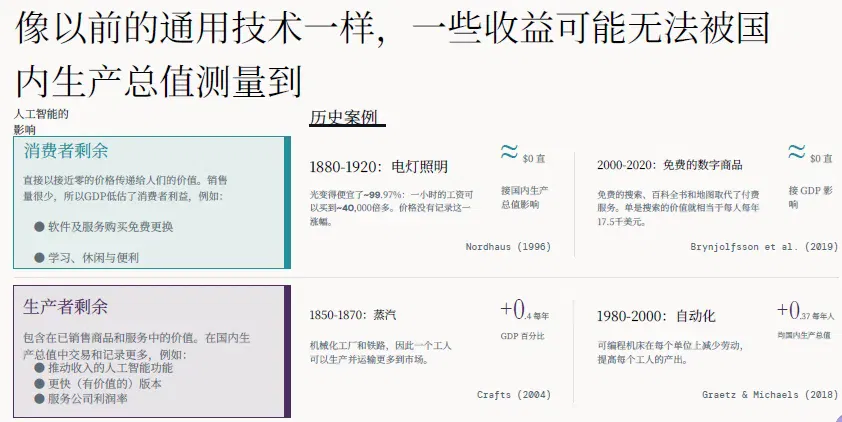842x422 pixels.
Task: Click the 1980-2000: 自动化 case heading
Action: 656,316
